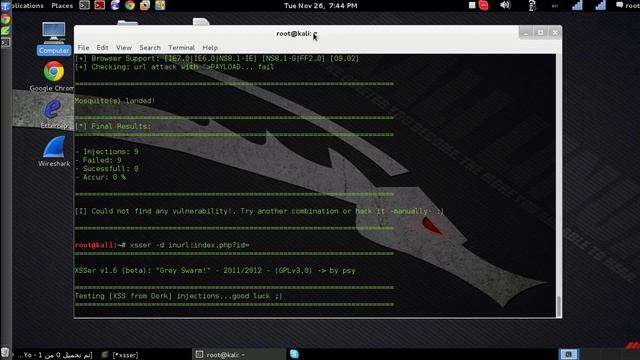Click the small white square tray icon
Viewport: 640px width, 360px height.
(472, 5)
